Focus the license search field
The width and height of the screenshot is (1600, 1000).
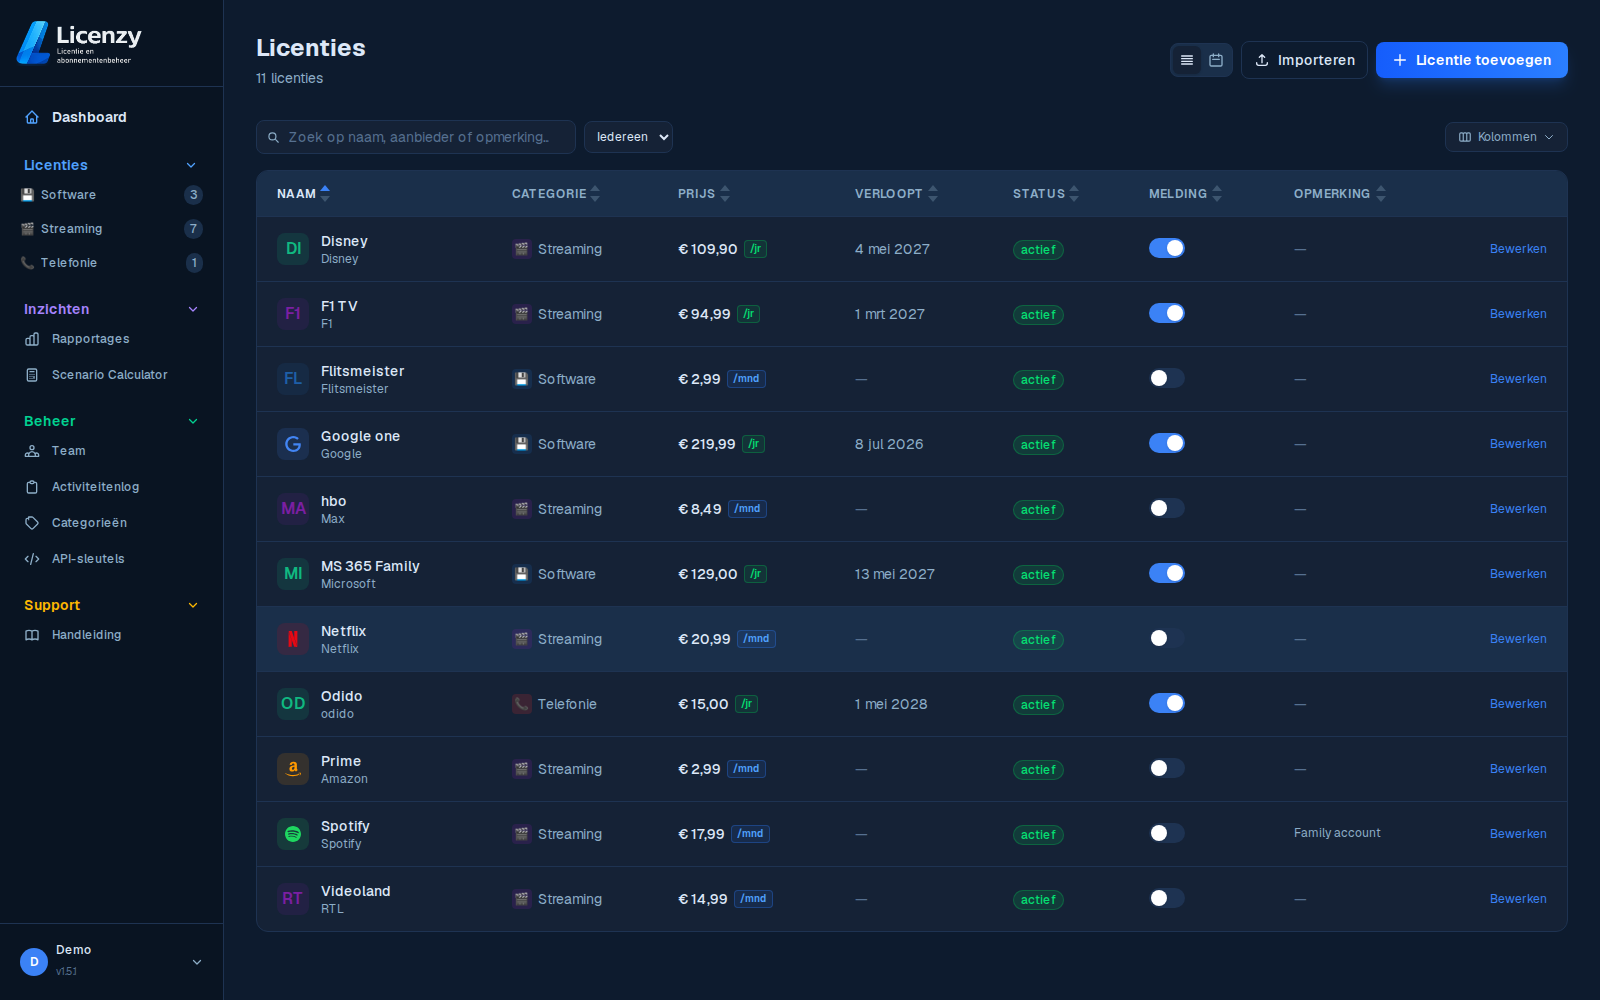tap(416, 137)
